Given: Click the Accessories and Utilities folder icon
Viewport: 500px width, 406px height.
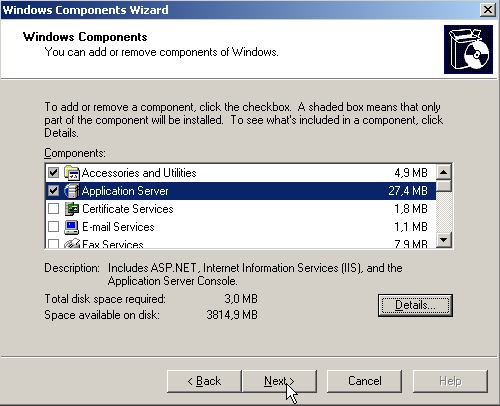Looking at the screenshot, I should coord(72,173).
